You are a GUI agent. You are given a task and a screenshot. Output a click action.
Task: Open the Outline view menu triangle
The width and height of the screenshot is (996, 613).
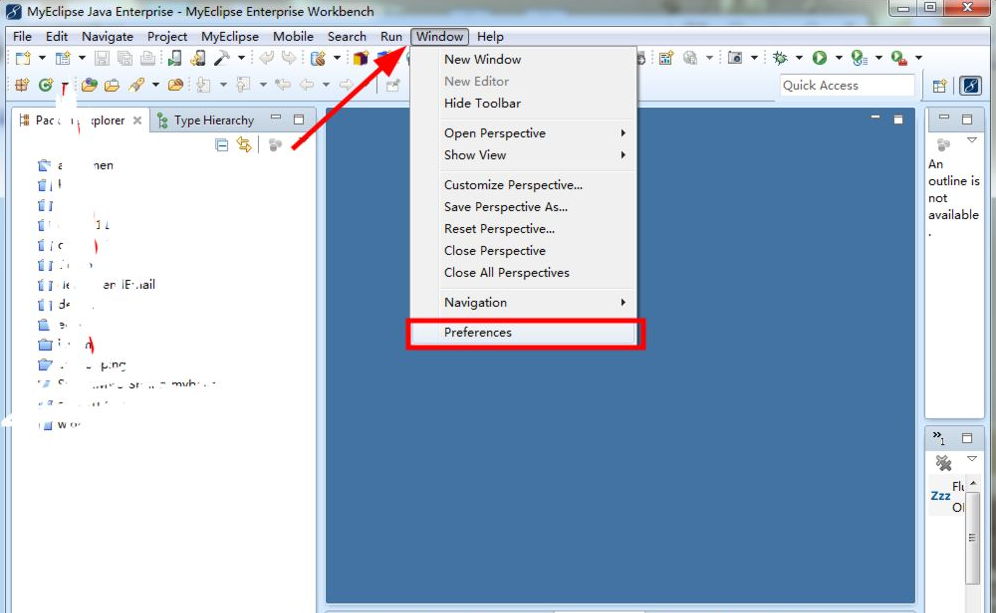coord(972,140)
